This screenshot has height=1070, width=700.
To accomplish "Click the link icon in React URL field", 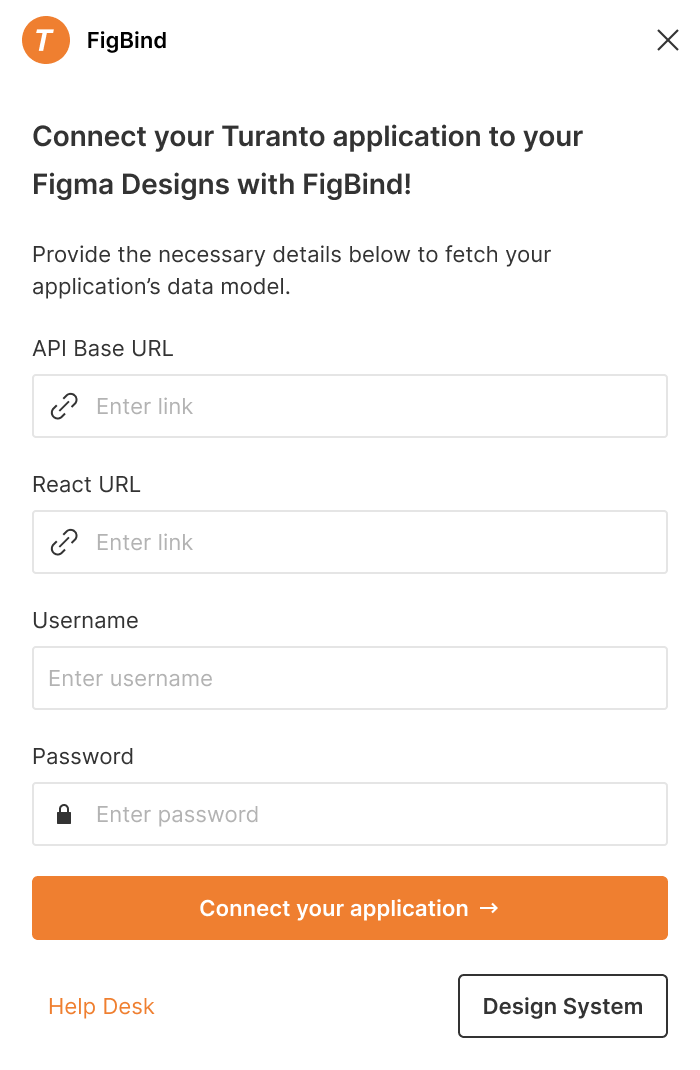I will click(64, 542).
